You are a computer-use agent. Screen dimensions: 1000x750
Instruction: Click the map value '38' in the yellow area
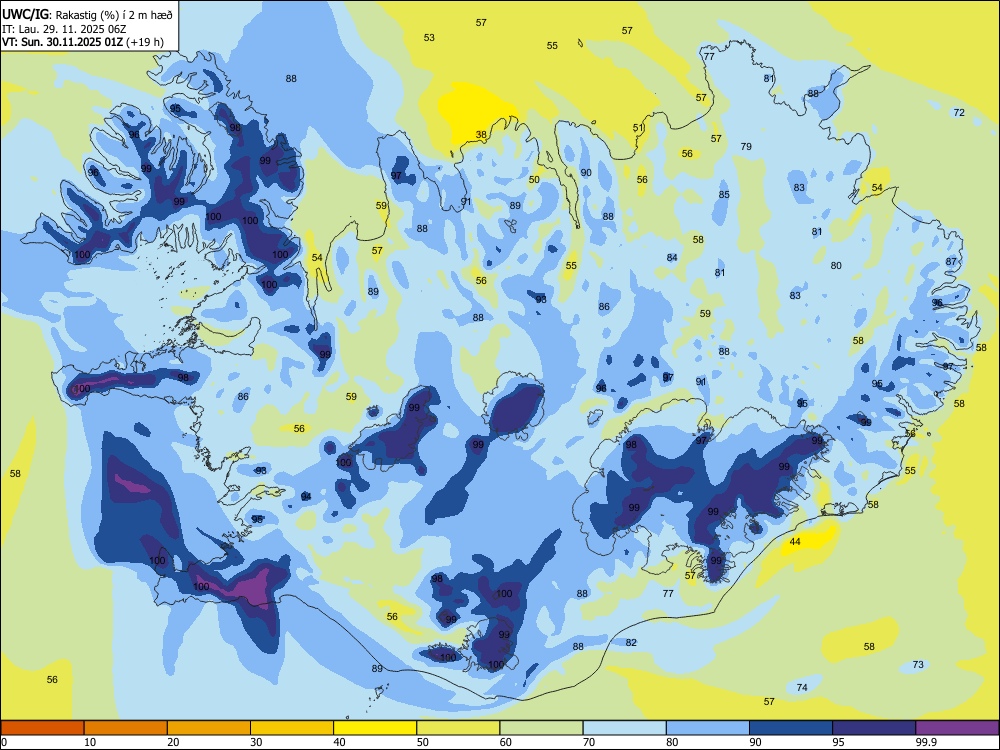(x=481, y=135)
